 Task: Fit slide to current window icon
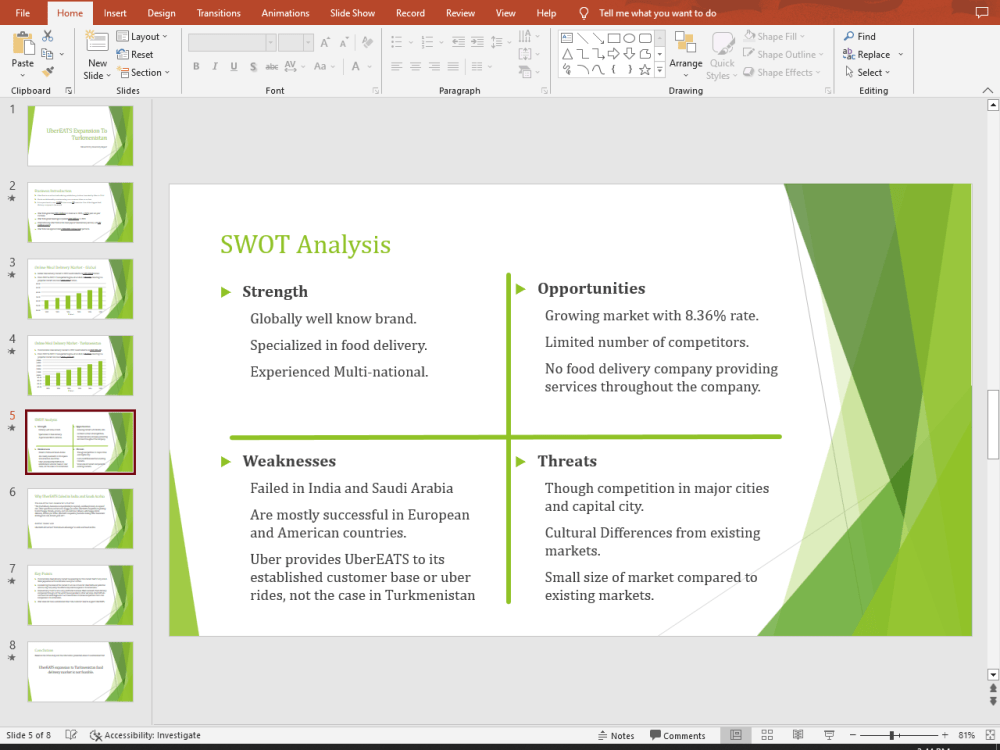tap(989, 735)
